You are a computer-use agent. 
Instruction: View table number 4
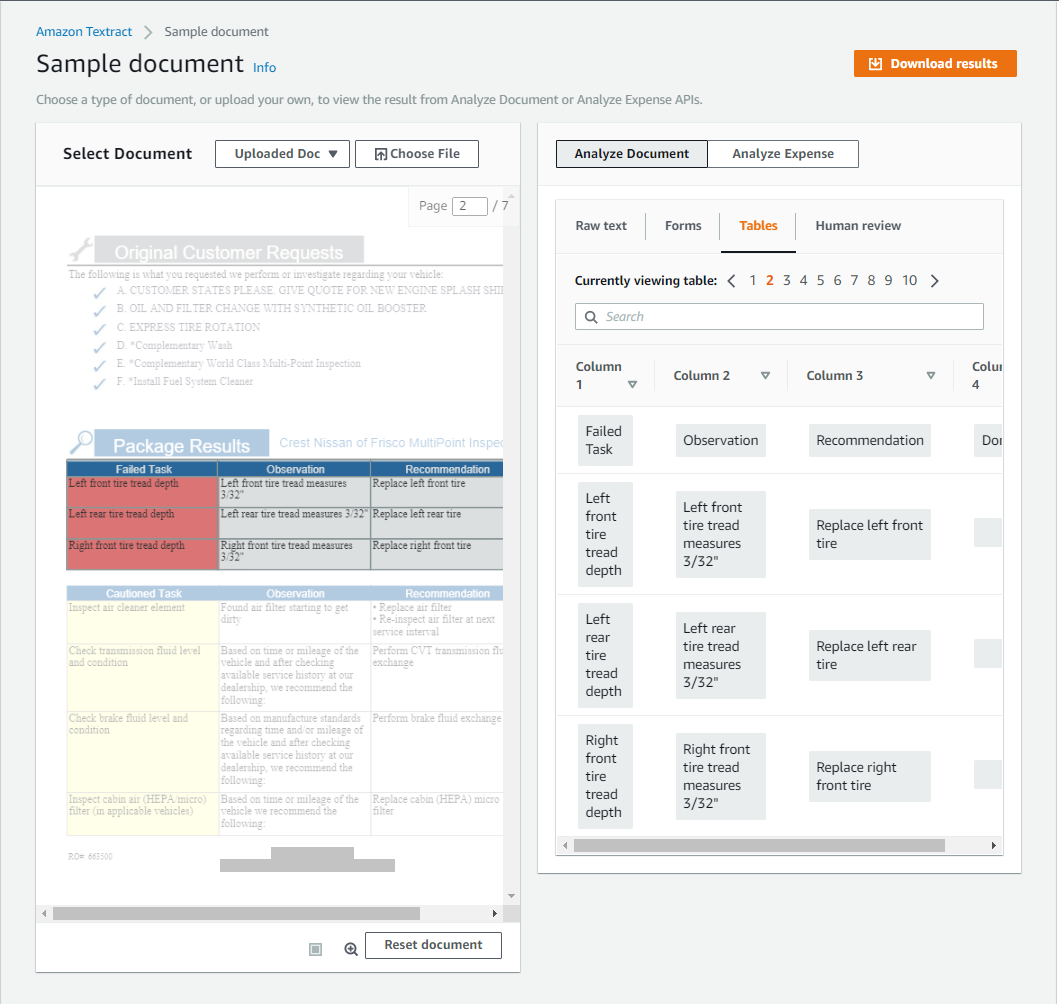point(804,281)
